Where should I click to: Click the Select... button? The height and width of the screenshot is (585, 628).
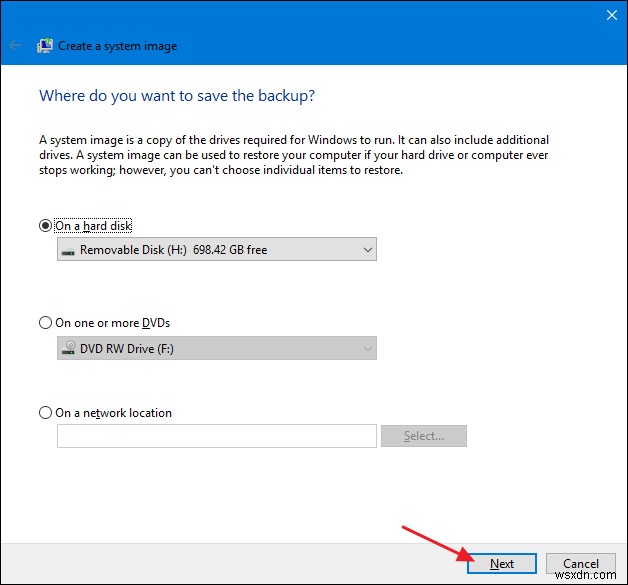click(x=424, y=436)
